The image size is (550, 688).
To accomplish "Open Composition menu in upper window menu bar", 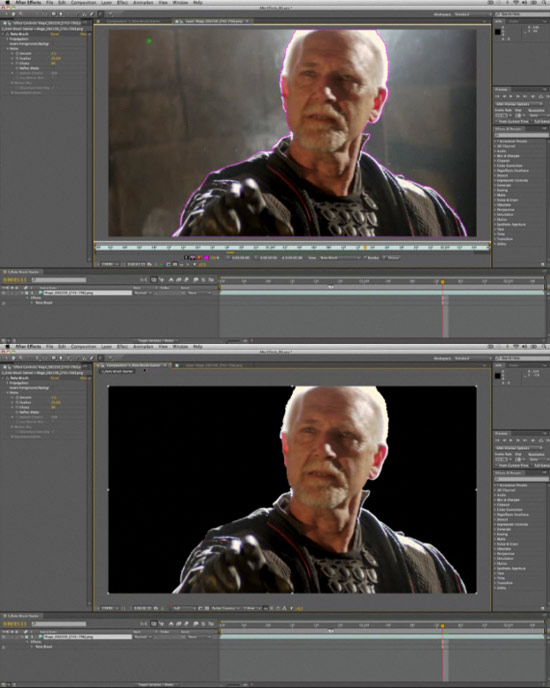I will (83, 3).
